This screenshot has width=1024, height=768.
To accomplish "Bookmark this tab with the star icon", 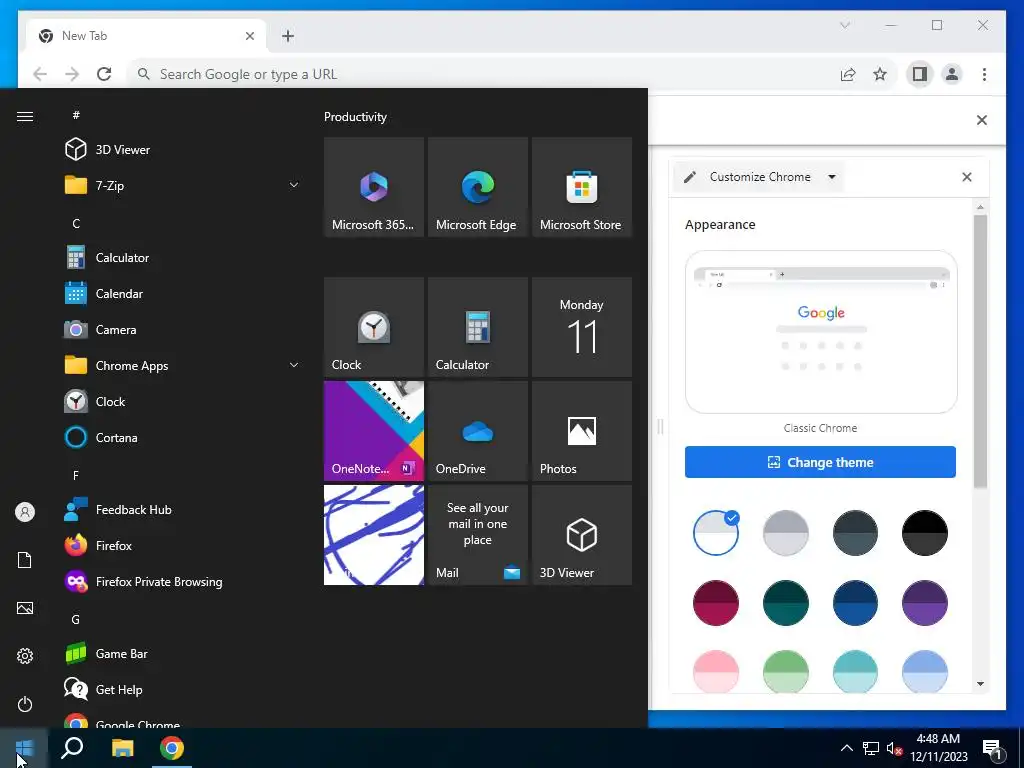I will 880,74.
